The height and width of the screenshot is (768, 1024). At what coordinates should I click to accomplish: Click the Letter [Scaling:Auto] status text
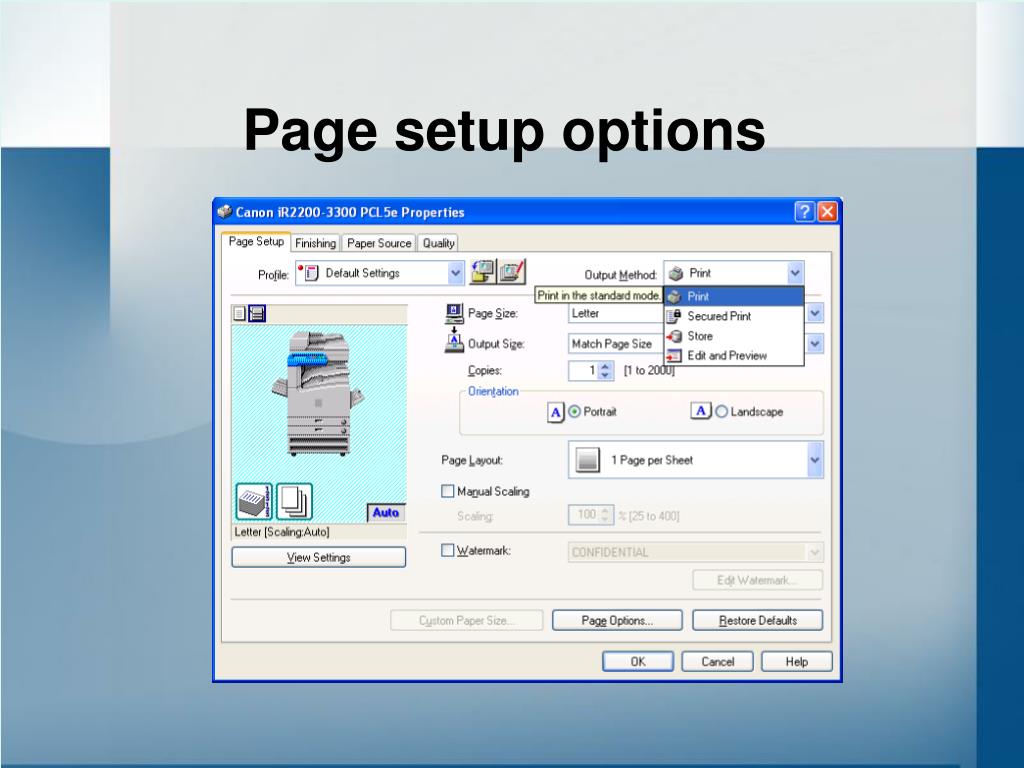tap(282, 532)
